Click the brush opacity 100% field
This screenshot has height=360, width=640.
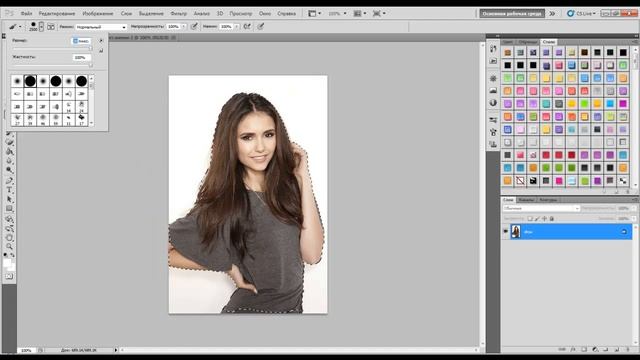[174, 27]
